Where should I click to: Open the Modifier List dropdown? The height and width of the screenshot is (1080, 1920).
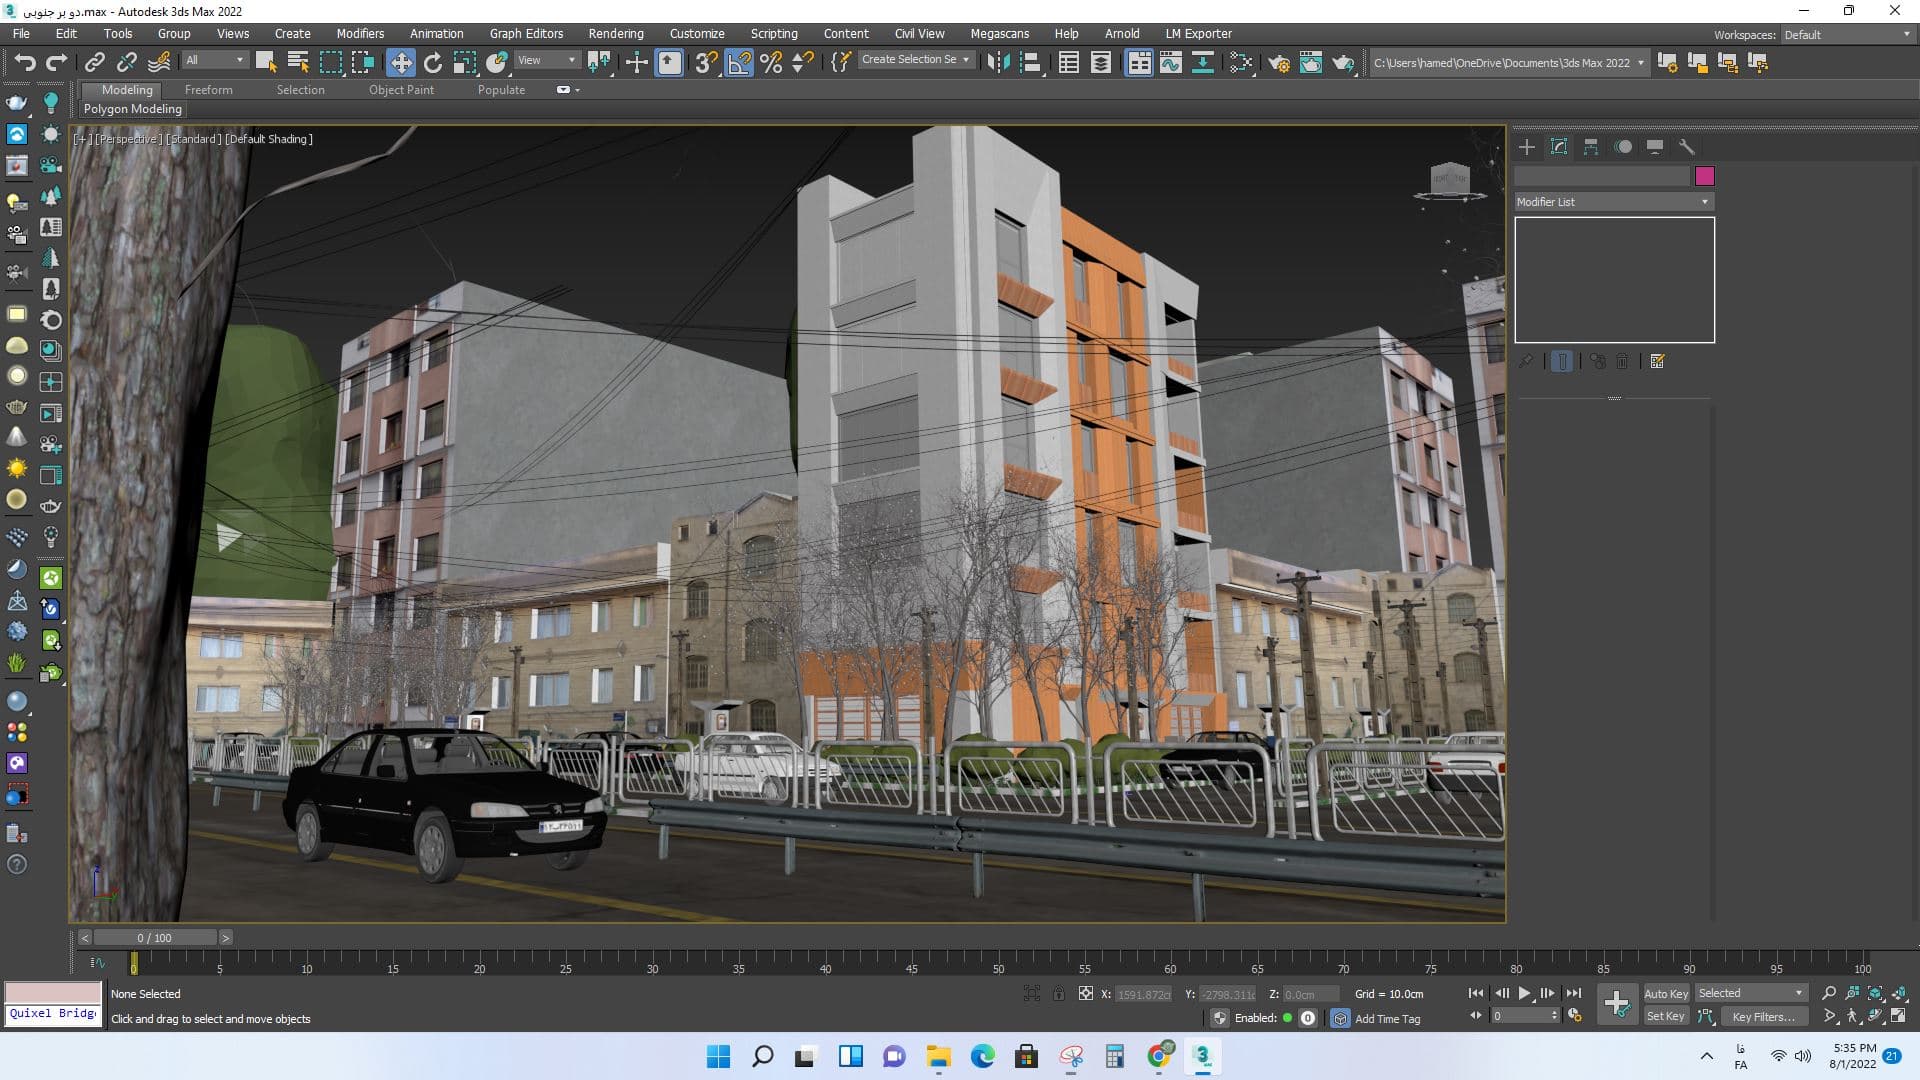pos(1613,202)
